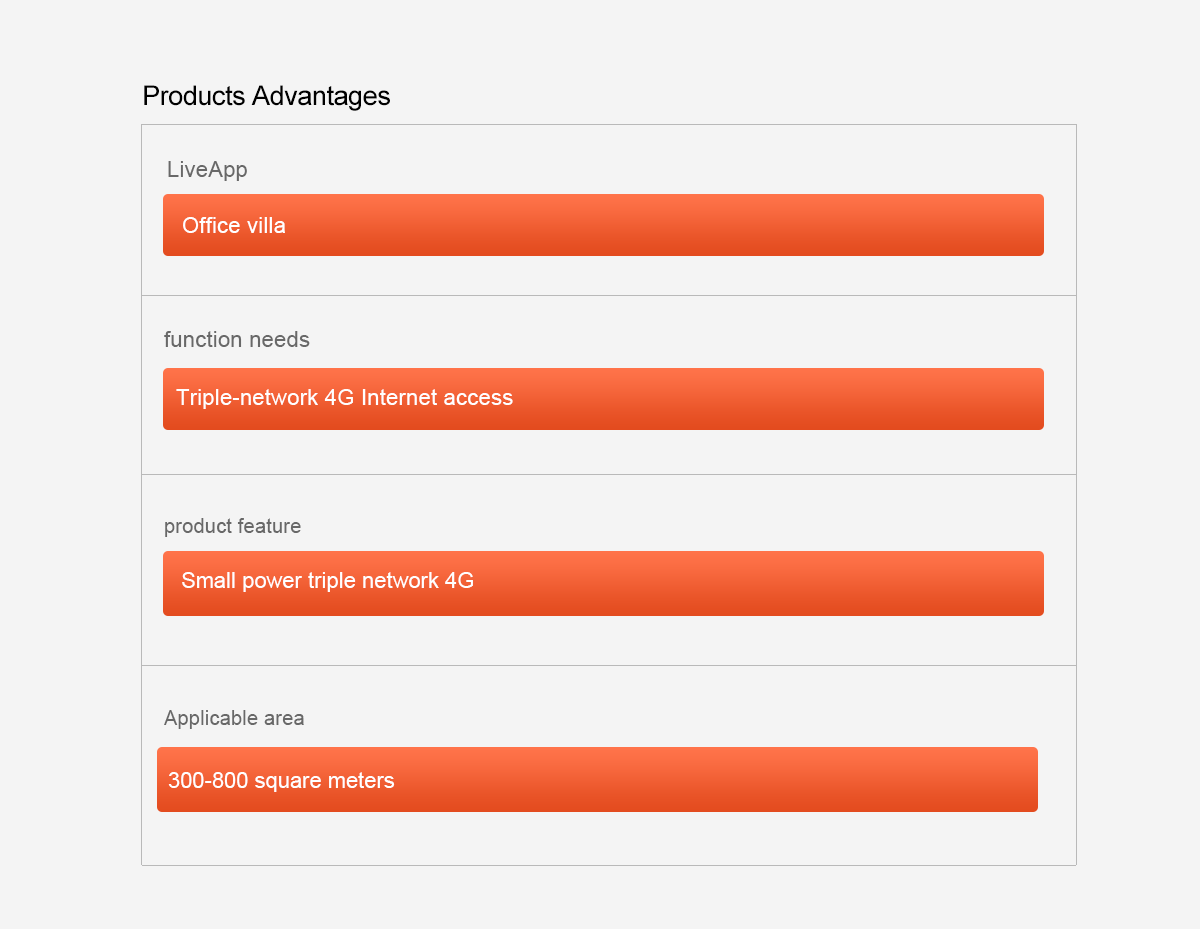This screenshot has width=1200, height=929.
Task: Select the LiveApp section label
Action: 207,170
